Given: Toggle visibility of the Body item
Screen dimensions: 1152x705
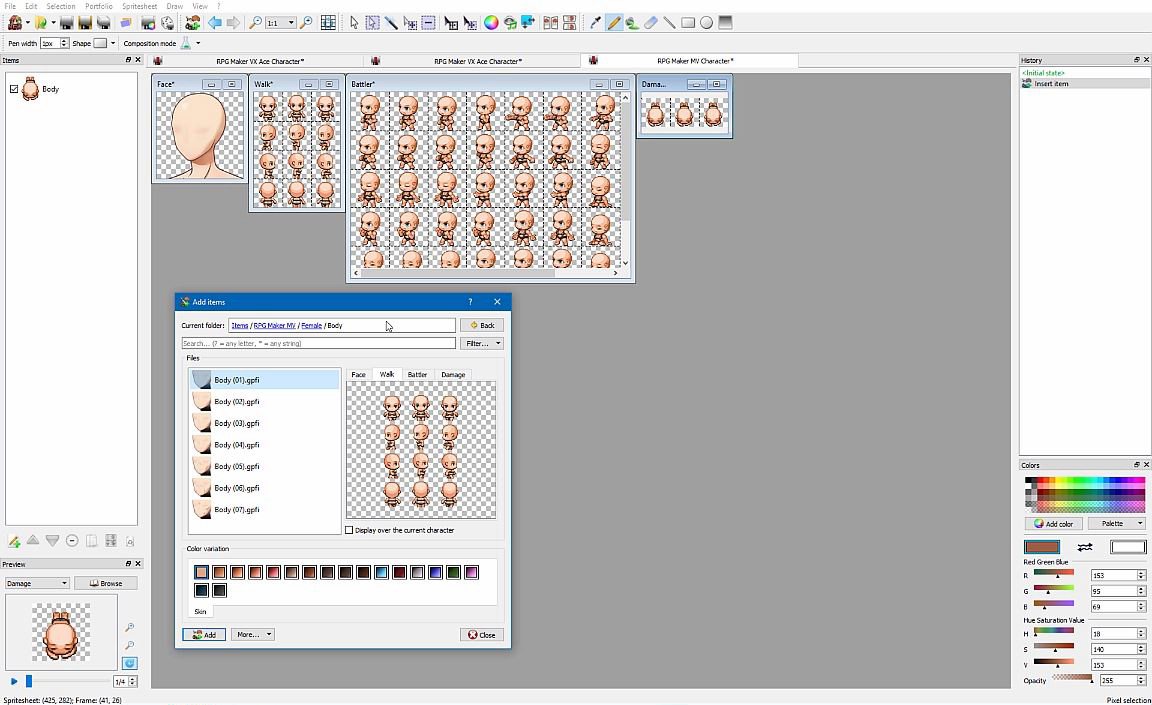Looking at the screenshot, I should click(x=14, y=88).
